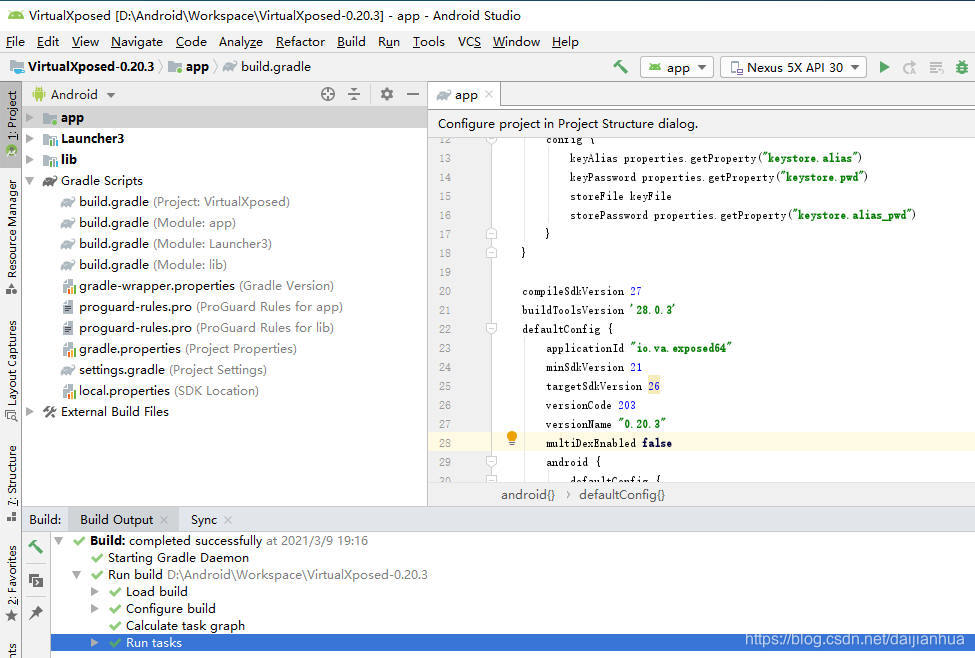This screenshot has height=658, width=975.
Task: Toggle the build view icon below hammer
Action: 35,580
